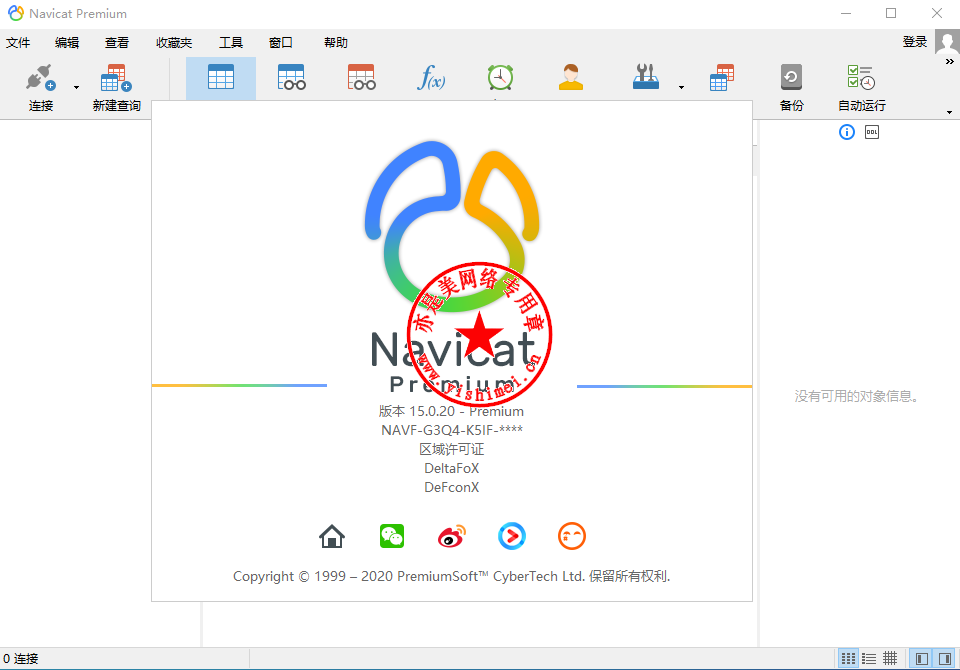Select the green clock Event icon
The image size is (960, 670).
[500, 78]
